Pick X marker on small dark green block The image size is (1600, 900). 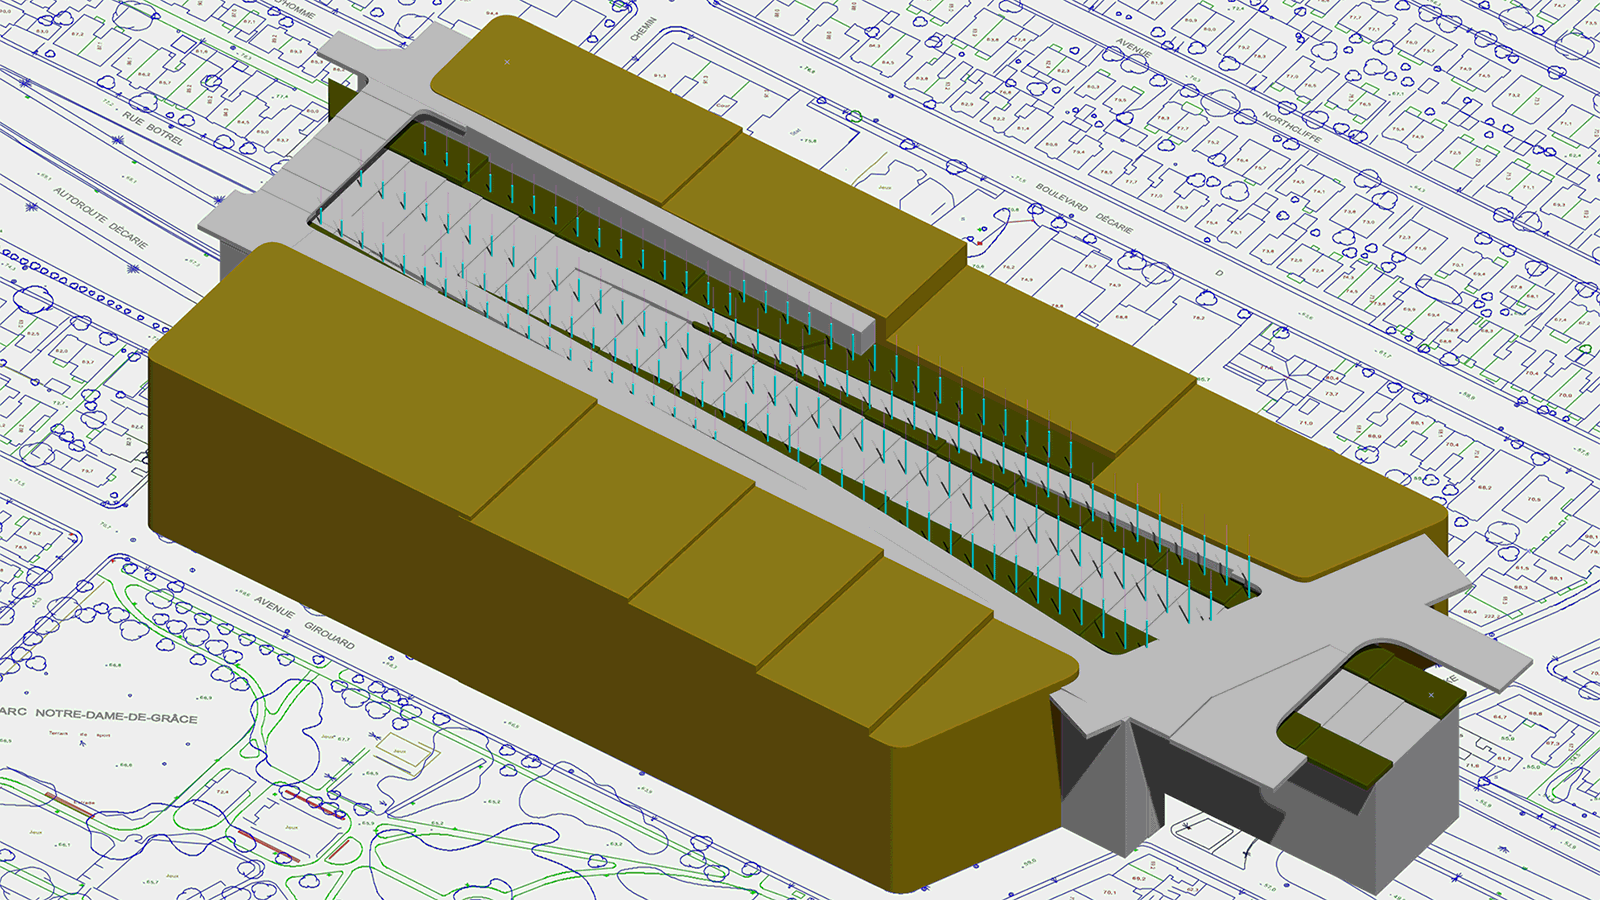[x=1431, y=695]
